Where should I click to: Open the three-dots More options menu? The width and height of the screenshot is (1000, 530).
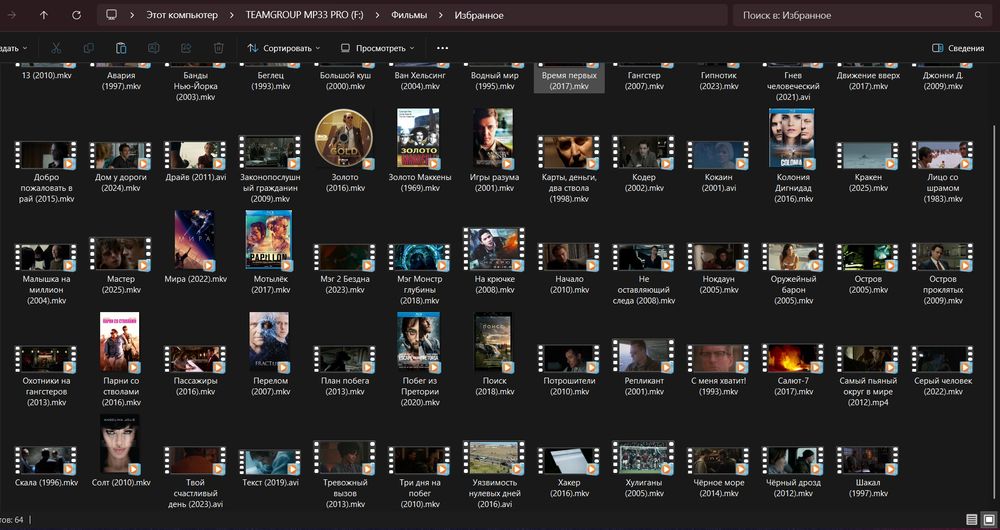[x=442, y=48]
